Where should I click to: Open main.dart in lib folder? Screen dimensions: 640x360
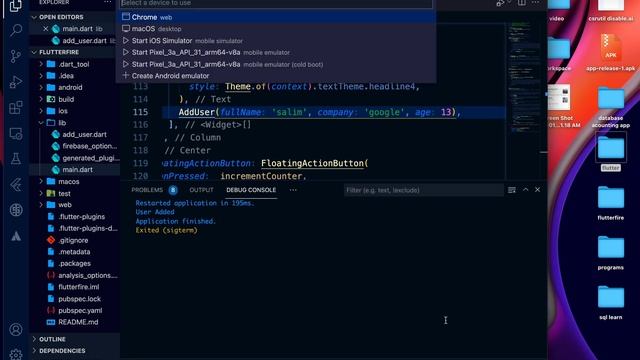pyautogui.click(x=79, y=170)
